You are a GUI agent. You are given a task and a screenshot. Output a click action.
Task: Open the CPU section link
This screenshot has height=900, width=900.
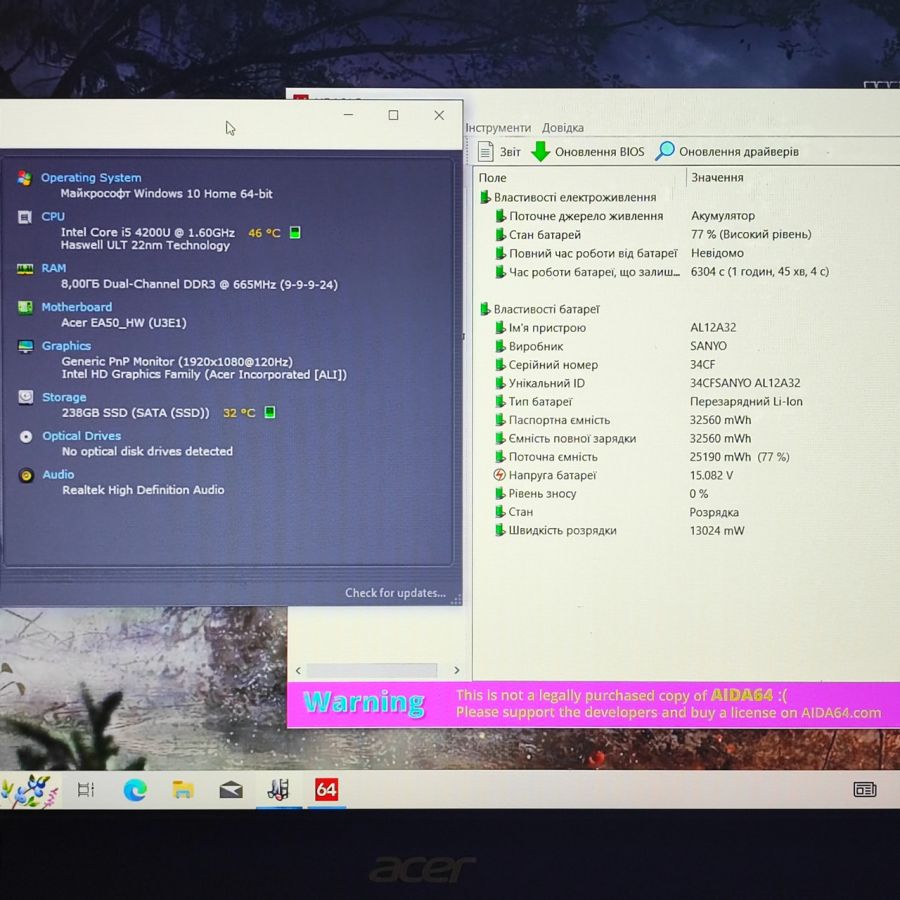coord(53,216)
